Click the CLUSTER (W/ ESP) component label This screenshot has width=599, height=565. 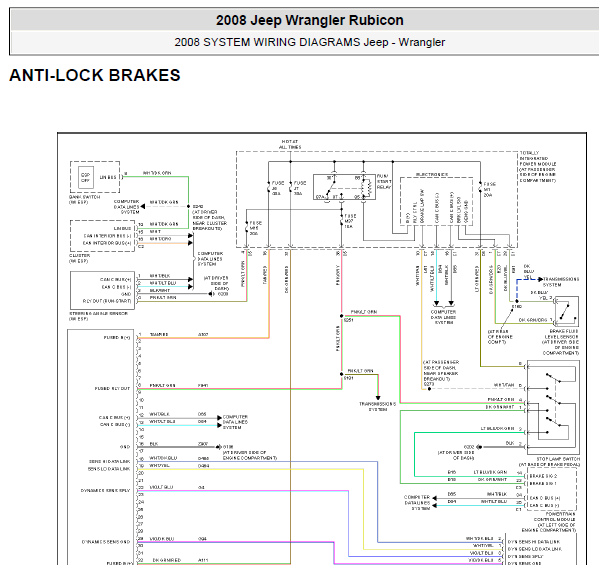pyautogui.click(x=79, y=258)
